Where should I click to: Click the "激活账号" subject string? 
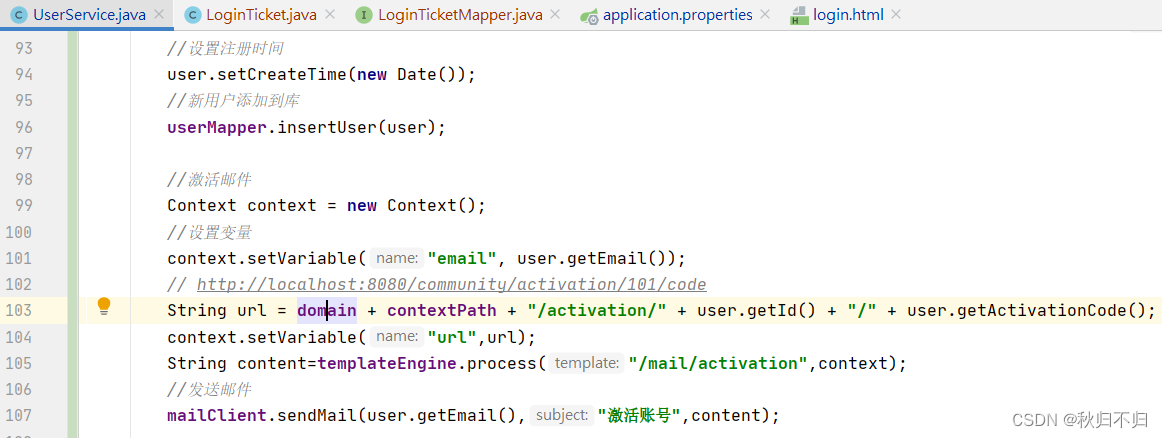(x=639, y=415)
